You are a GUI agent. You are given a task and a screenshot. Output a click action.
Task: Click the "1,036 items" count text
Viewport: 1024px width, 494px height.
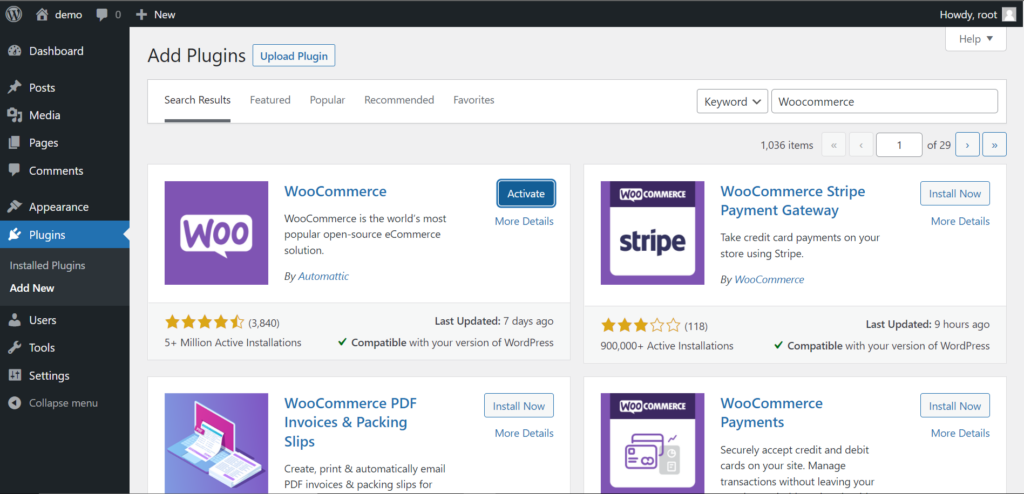point(787,145)
